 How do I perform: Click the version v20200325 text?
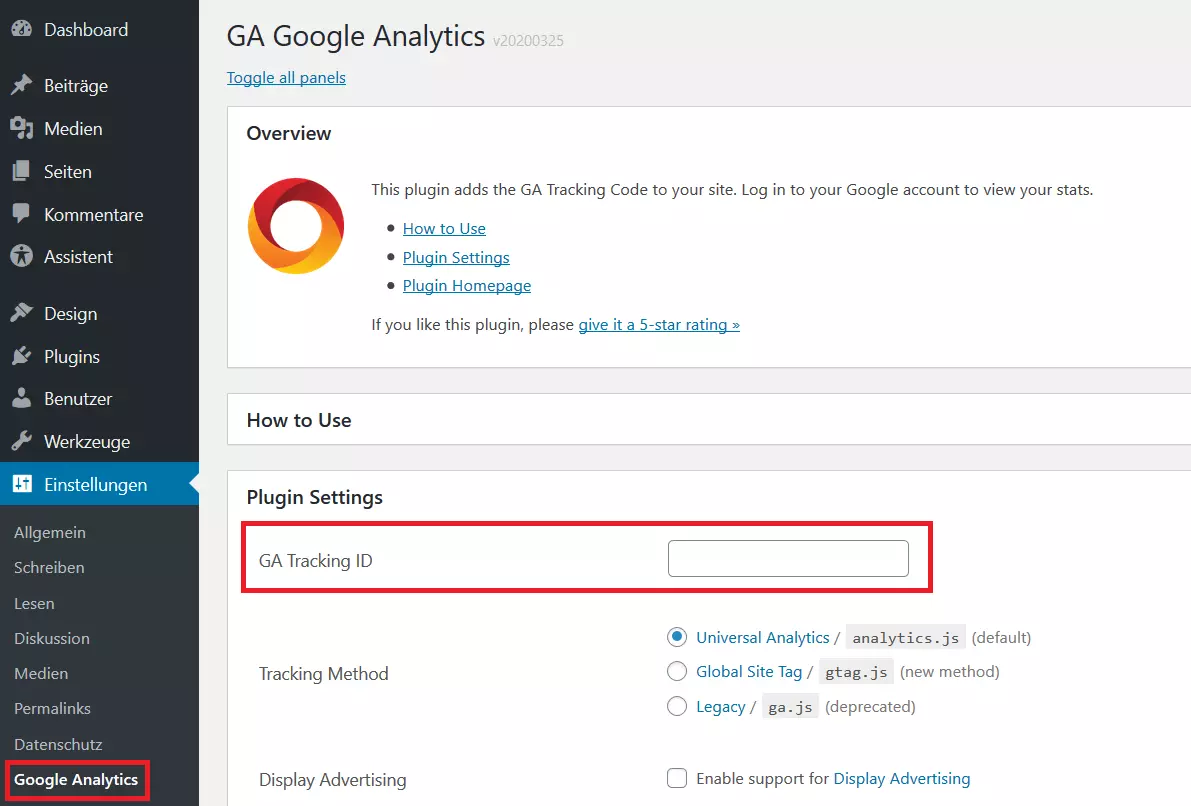pyautogui.click(x=528, y=40)
